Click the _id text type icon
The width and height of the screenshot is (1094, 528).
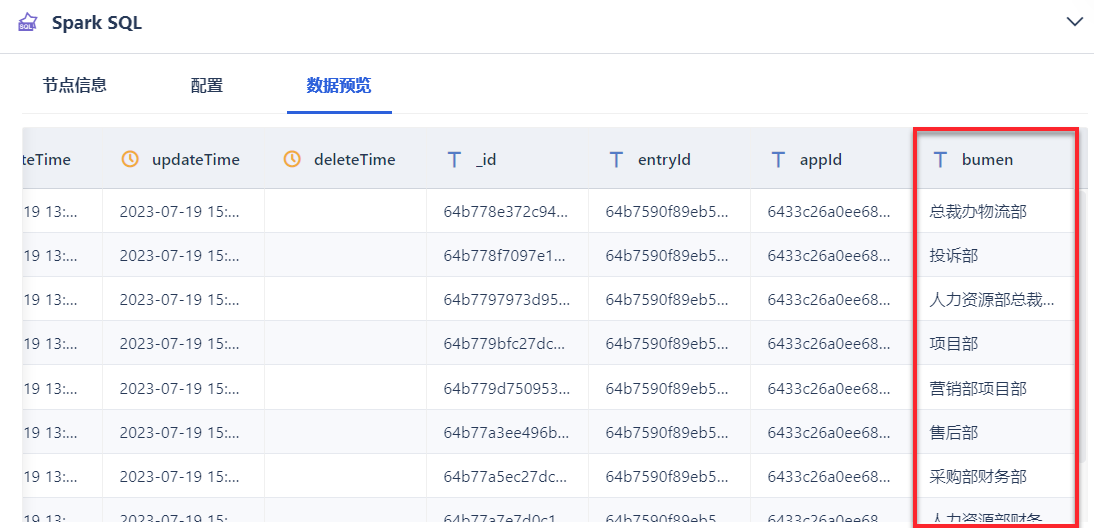(x=454, y=160)
